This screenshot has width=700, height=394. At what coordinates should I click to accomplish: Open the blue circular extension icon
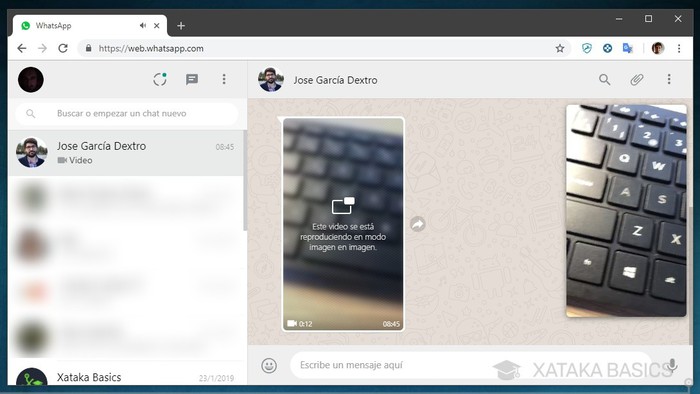coord(607,48)
